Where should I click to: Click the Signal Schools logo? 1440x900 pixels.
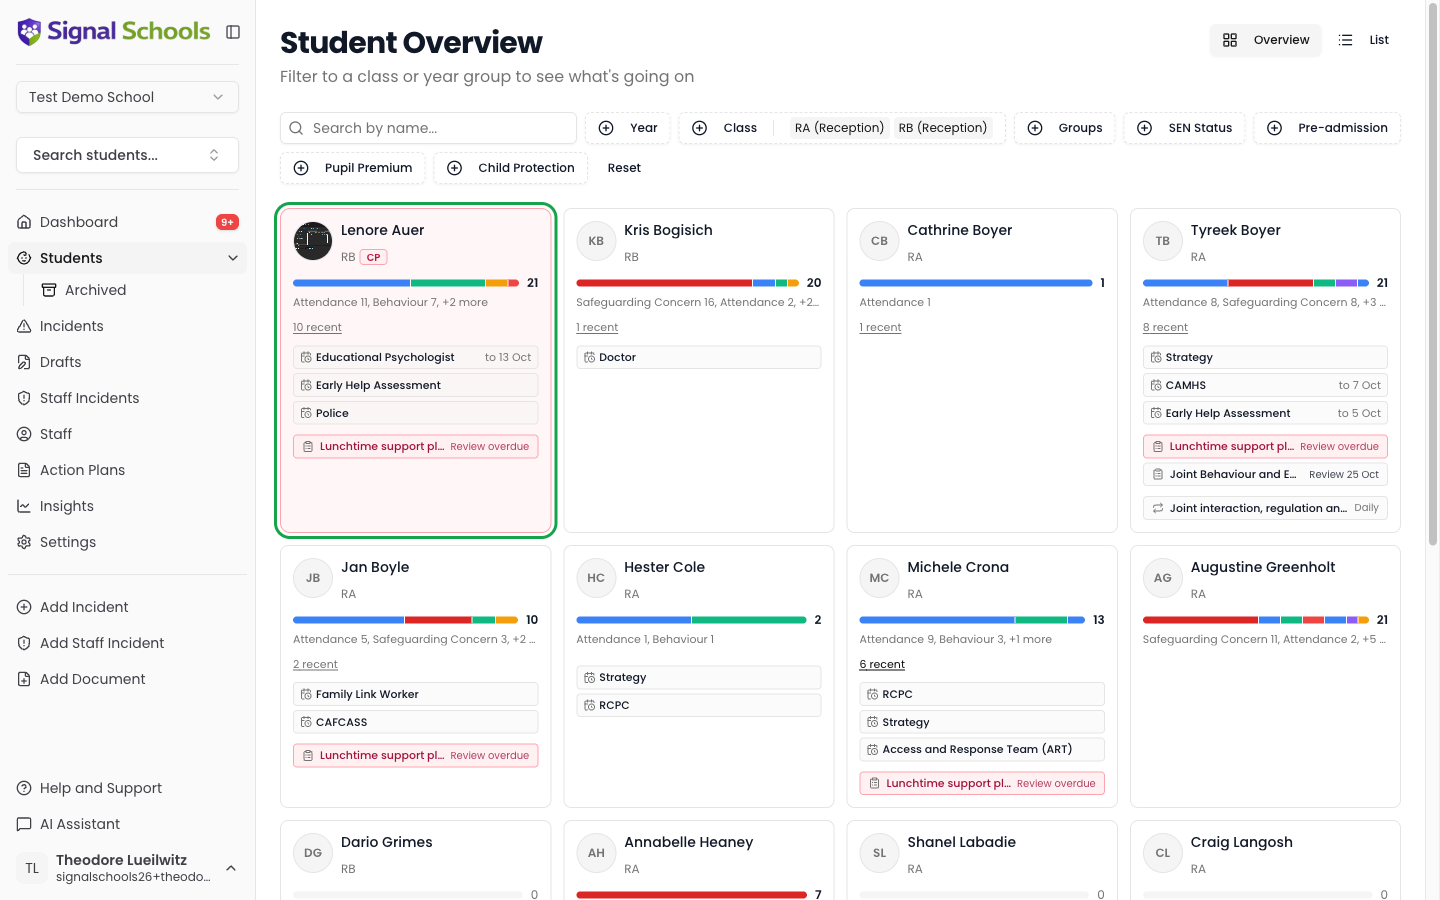pos(114,32)
